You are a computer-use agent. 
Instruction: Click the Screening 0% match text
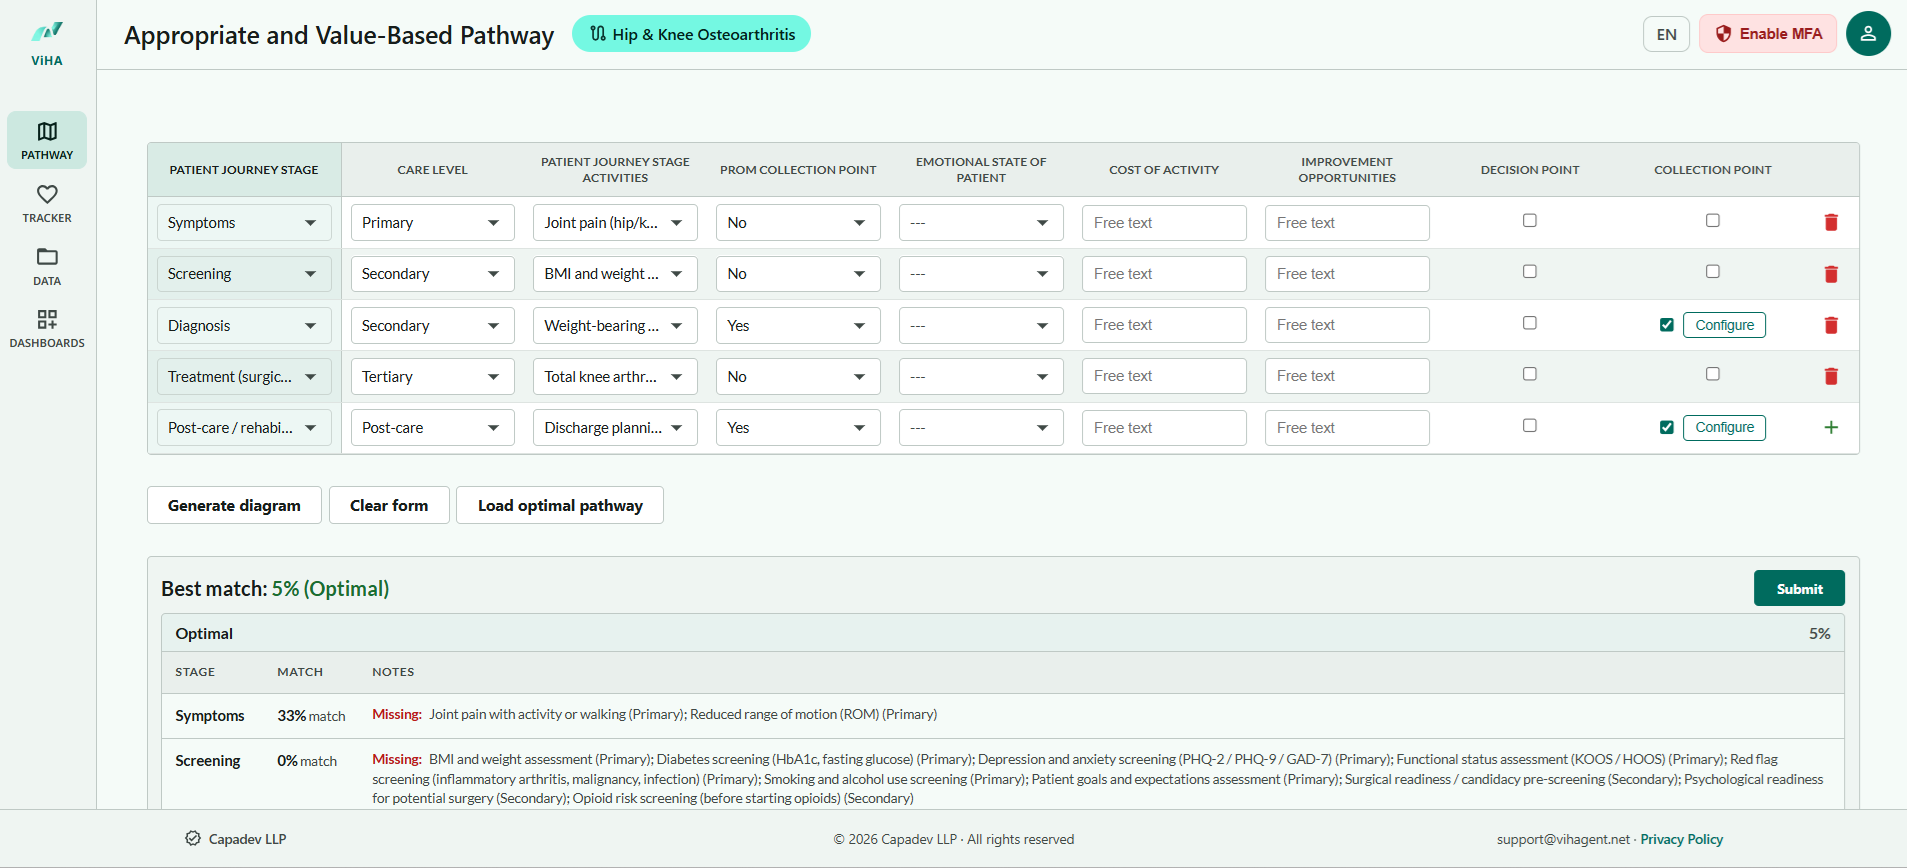307,761
